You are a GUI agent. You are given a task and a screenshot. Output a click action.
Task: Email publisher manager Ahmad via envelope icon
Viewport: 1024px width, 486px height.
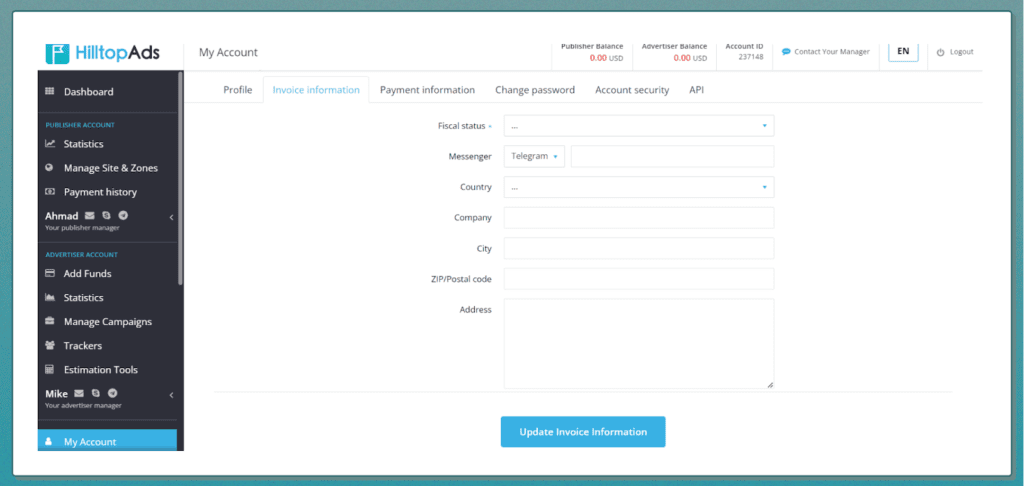click(x=90, y=216)
